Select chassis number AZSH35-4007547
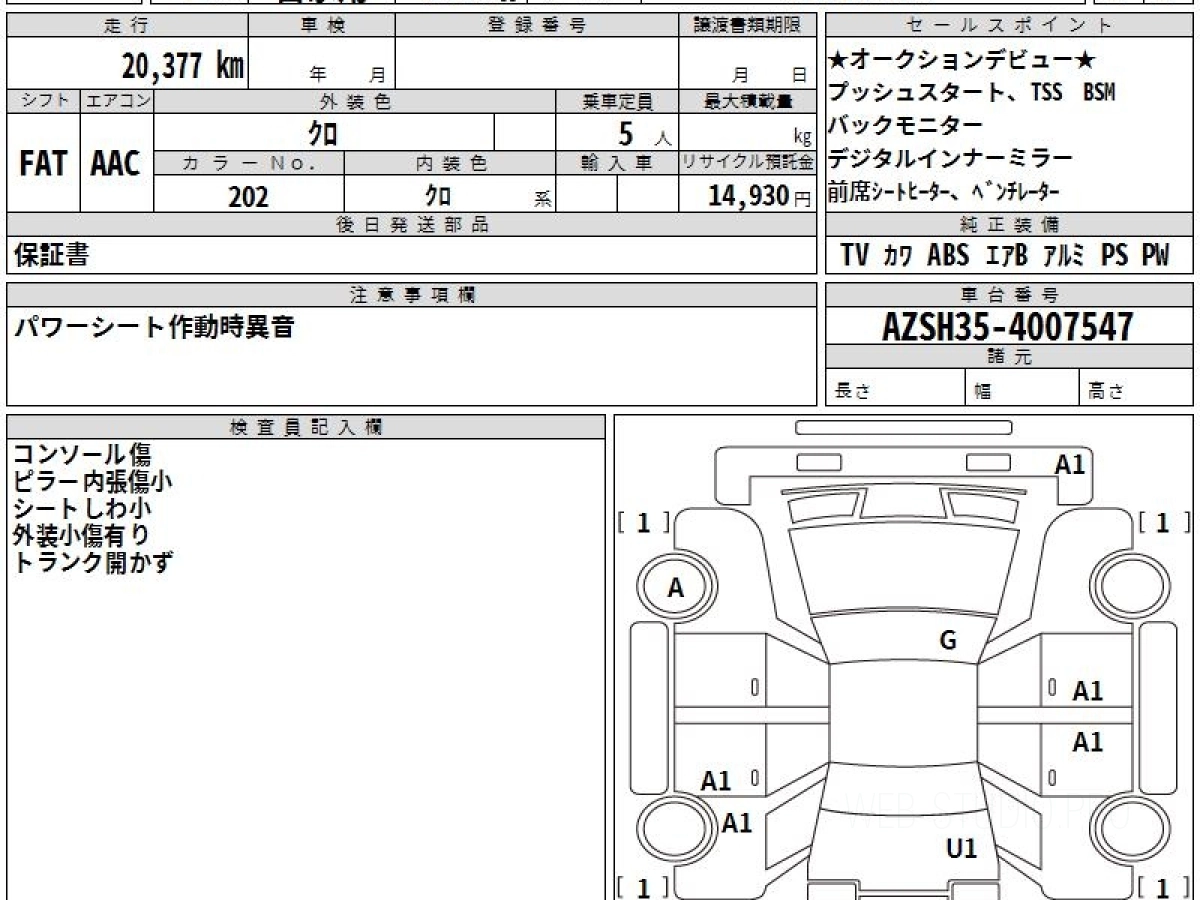The width and height of the screenshot is (1200, 900). 1009,326
